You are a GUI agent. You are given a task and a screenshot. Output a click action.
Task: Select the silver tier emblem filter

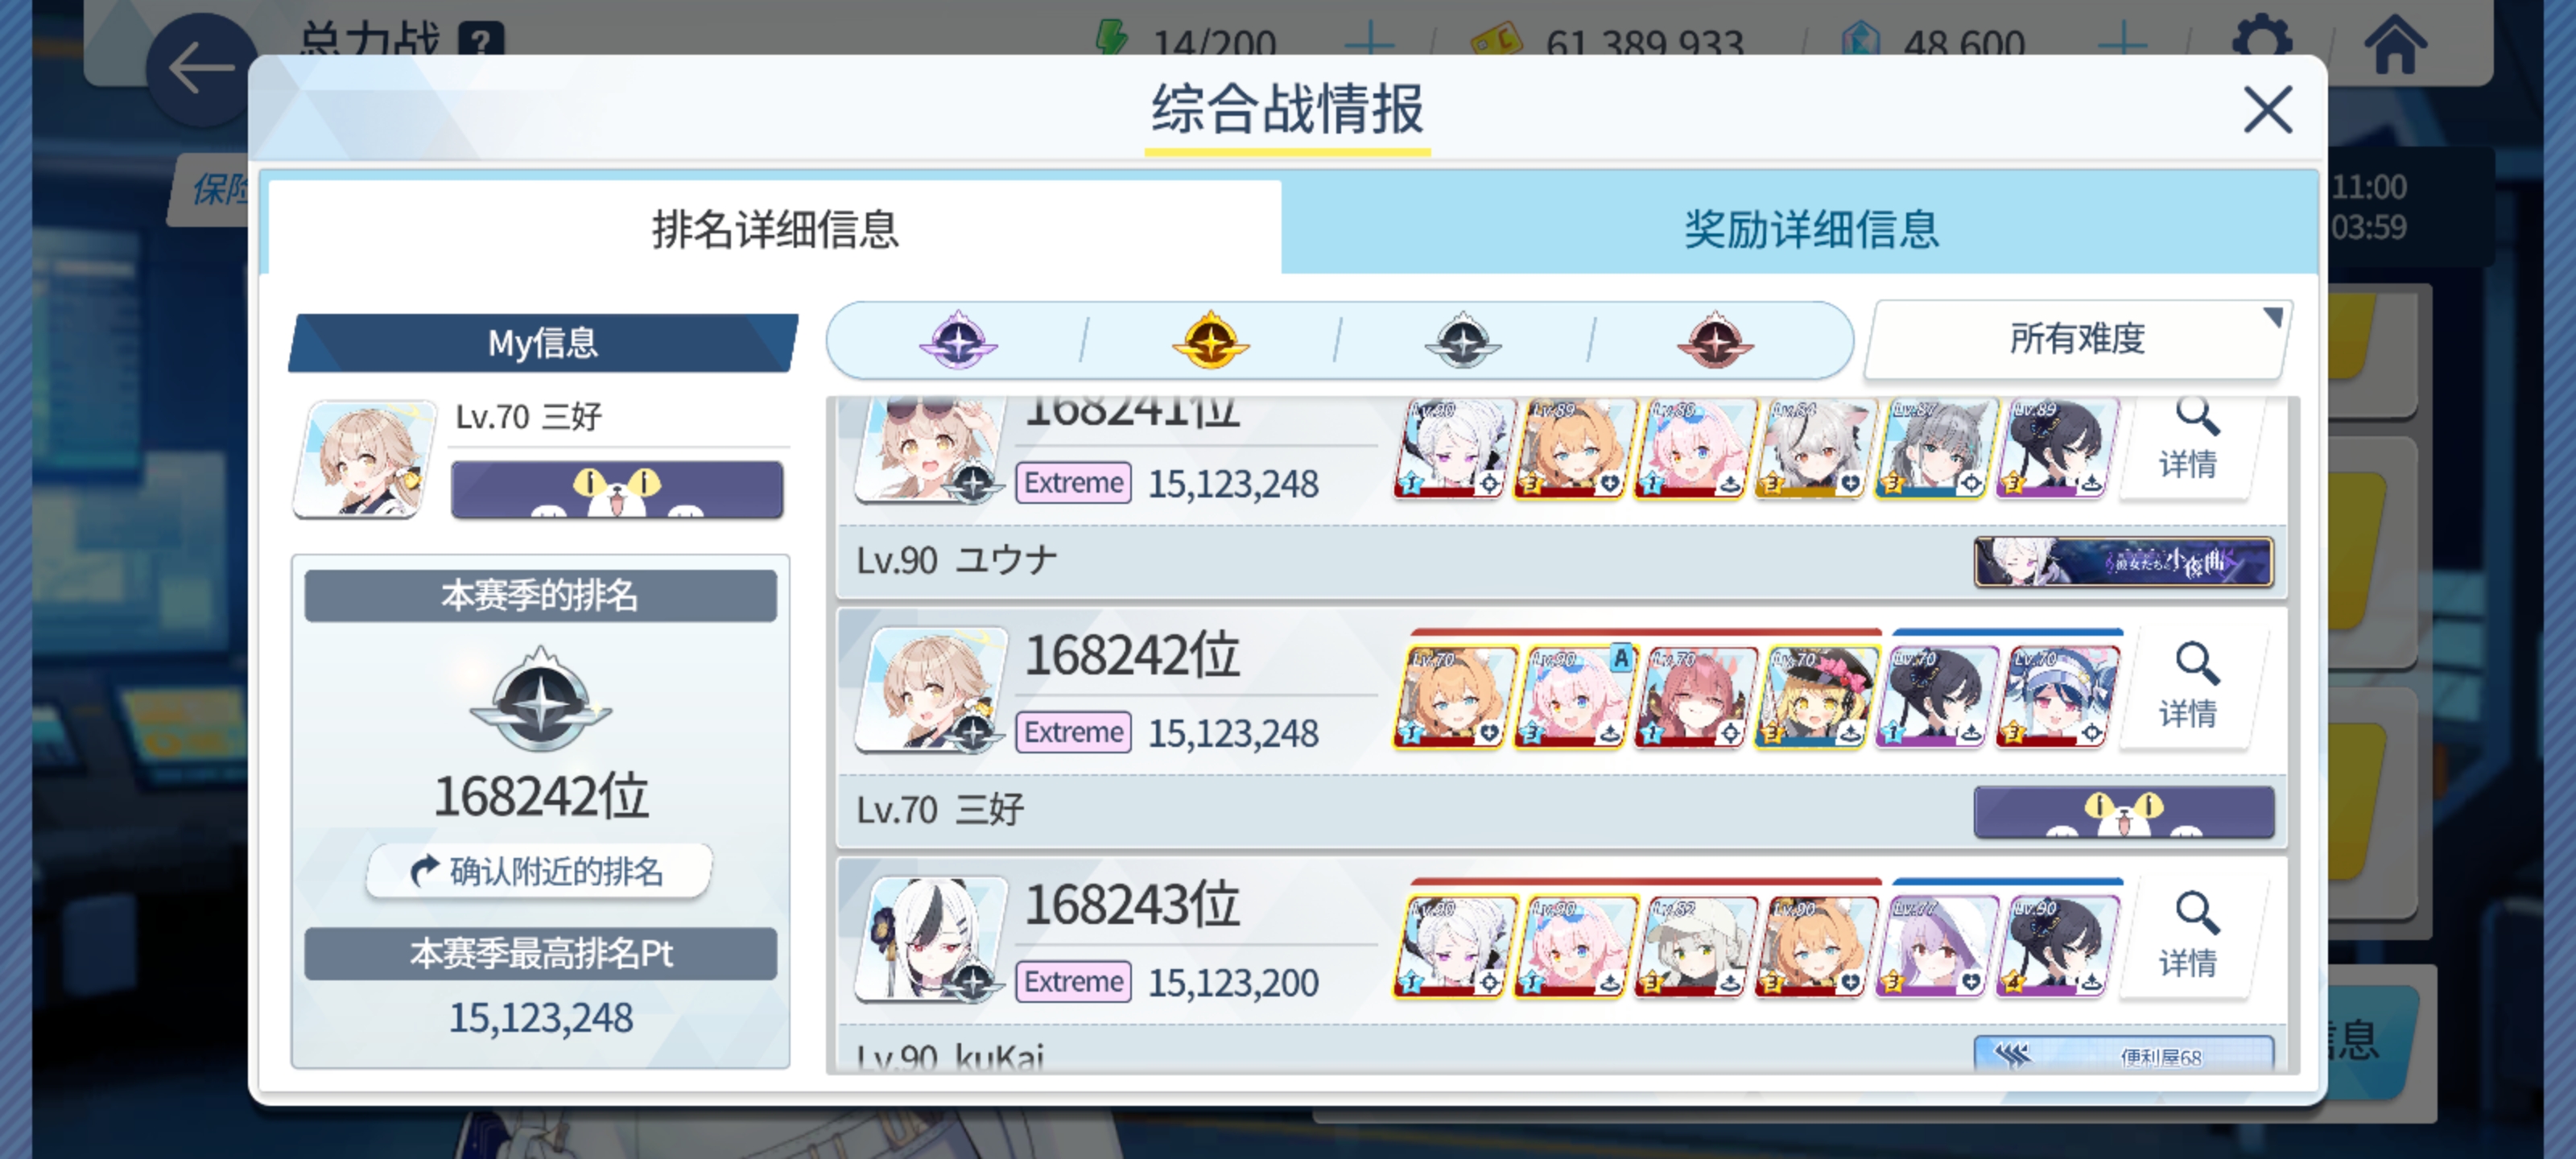pos(1462,341)
